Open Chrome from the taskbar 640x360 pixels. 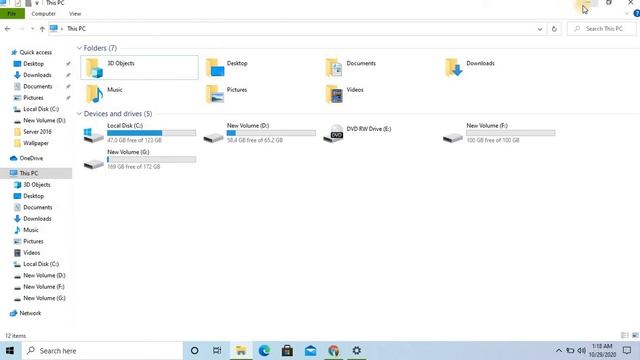(333, 351)
